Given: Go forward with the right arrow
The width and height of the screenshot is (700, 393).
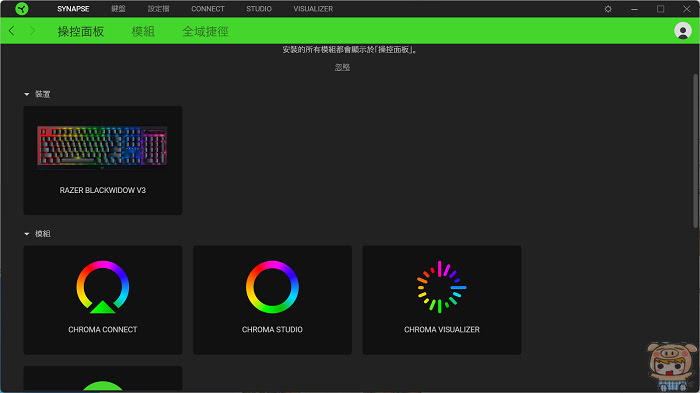Looking at the screenshot, I should pos(32,31).
